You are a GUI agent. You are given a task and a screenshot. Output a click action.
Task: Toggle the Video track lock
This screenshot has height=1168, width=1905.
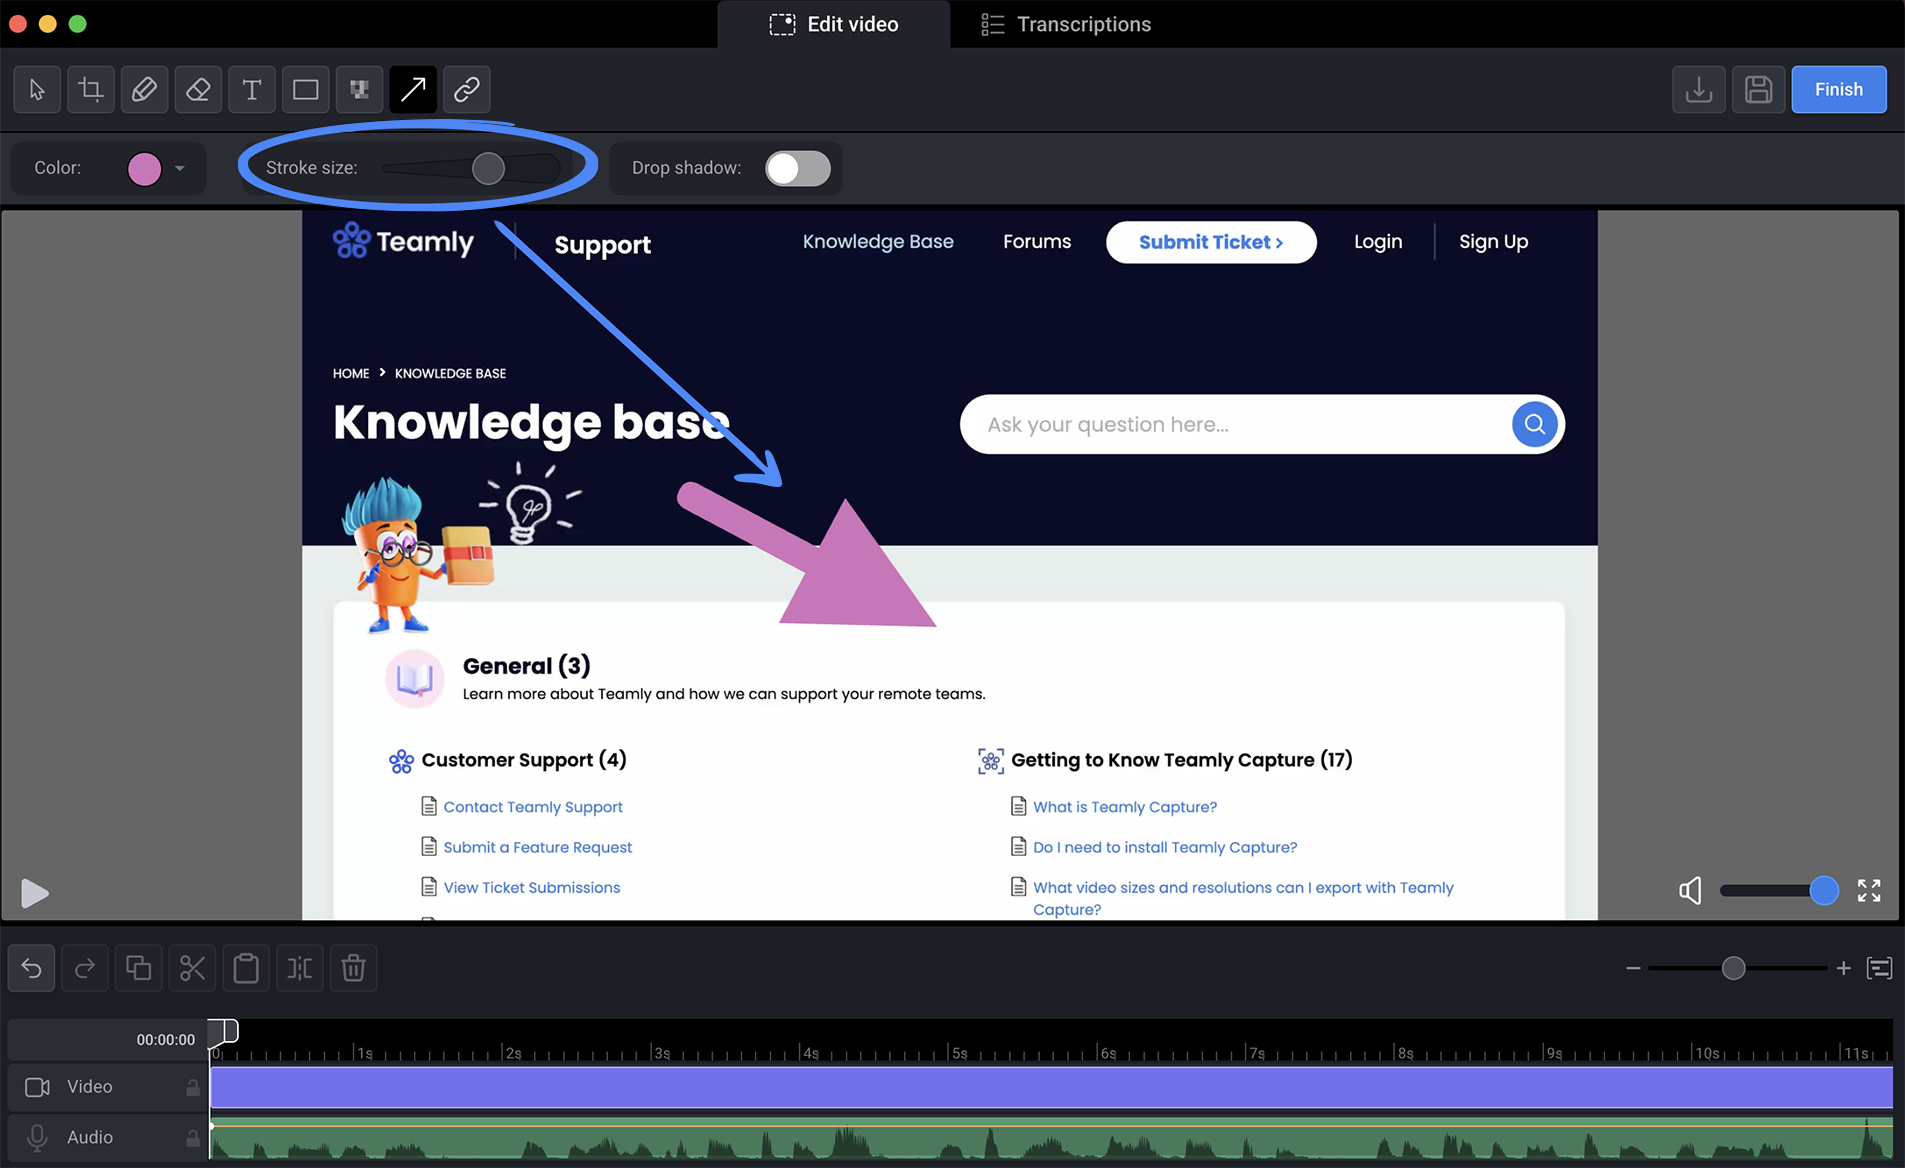point(192,1087)
